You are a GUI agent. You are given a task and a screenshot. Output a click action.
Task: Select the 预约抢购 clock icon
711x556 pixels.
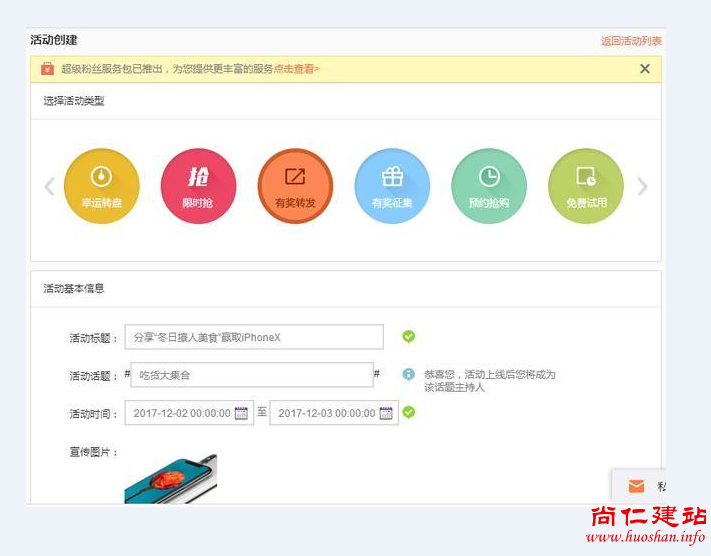(489, 186)
